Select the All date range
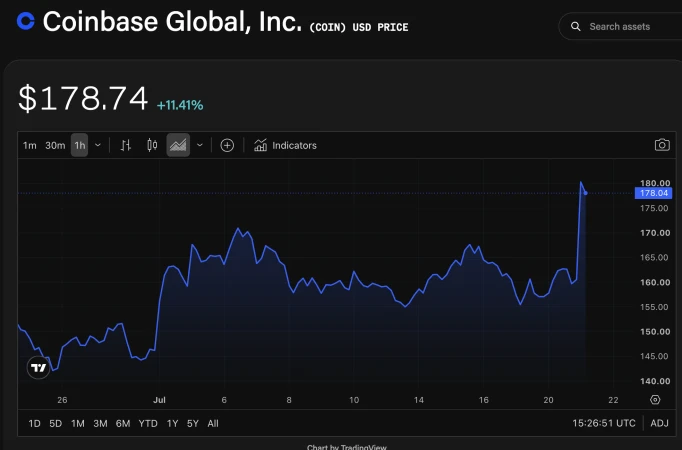The height and width of the screenshot is (450, 682). tap(213, 423)
